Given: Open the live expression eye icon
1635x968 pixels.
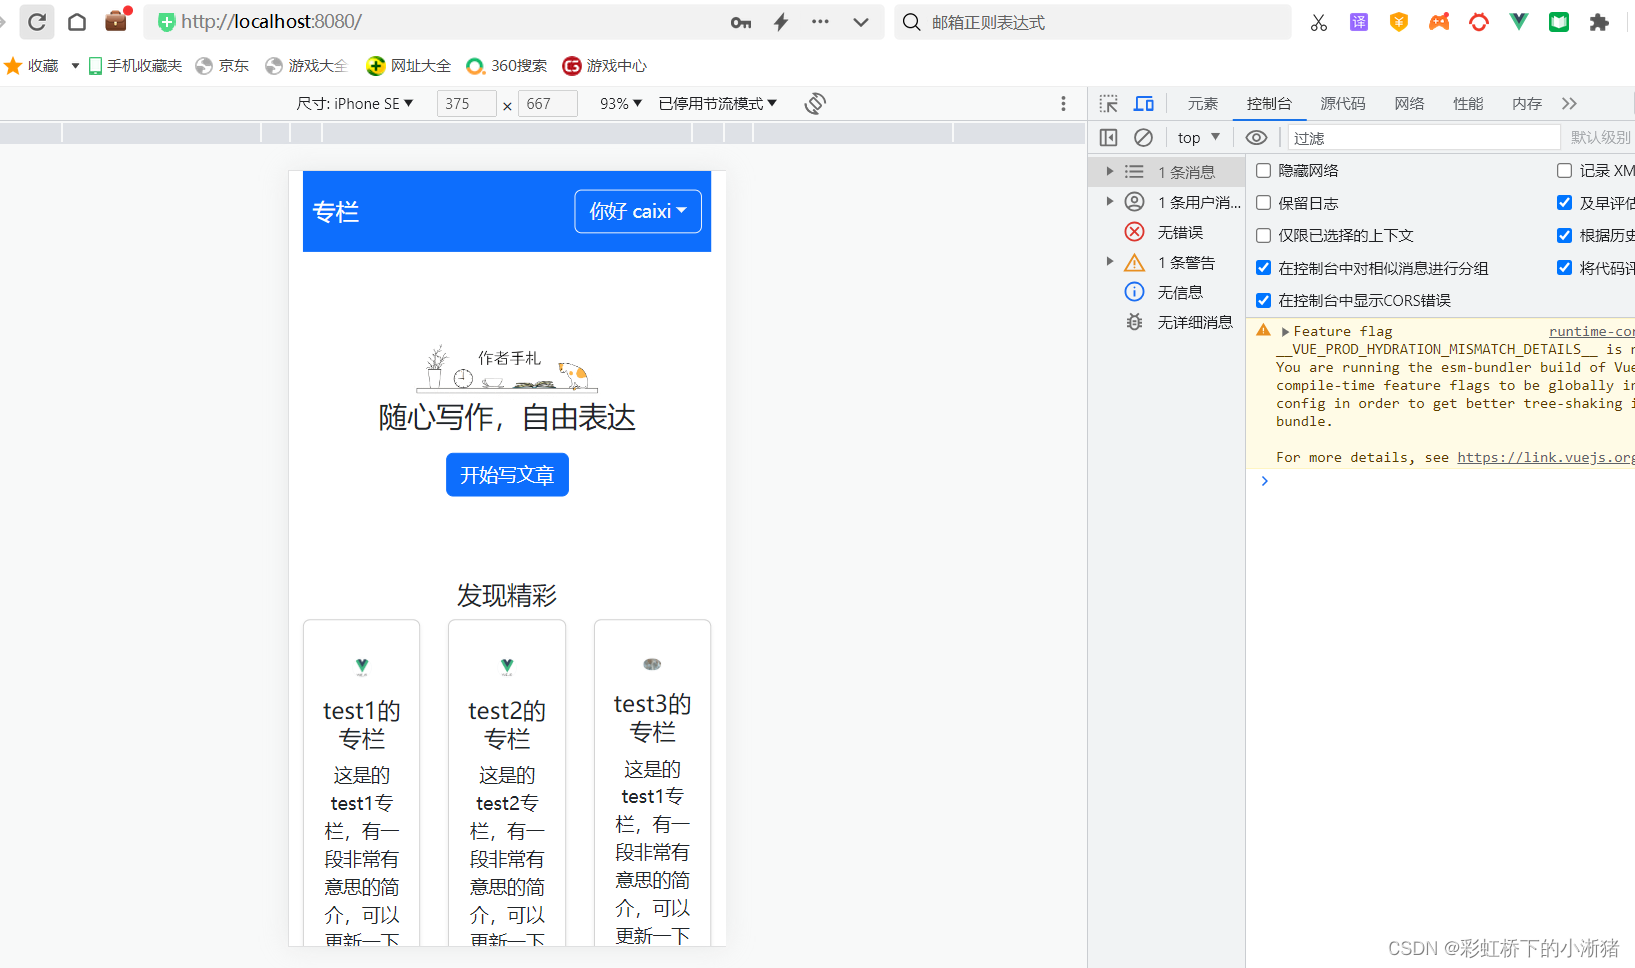Looking at the screenshot, I should click(1257, 137).
